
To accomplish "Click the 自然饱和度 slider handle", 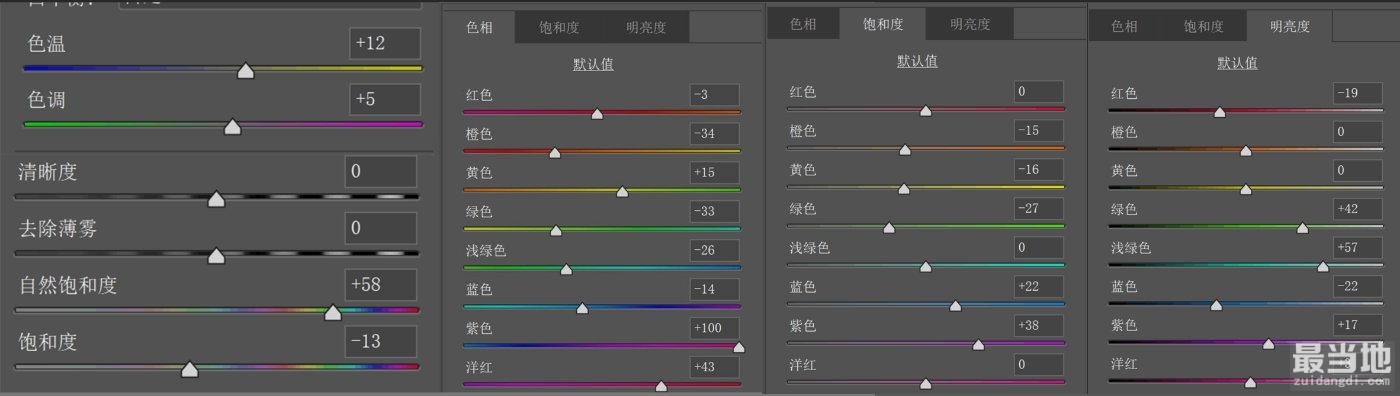I will tap(333, 313).
